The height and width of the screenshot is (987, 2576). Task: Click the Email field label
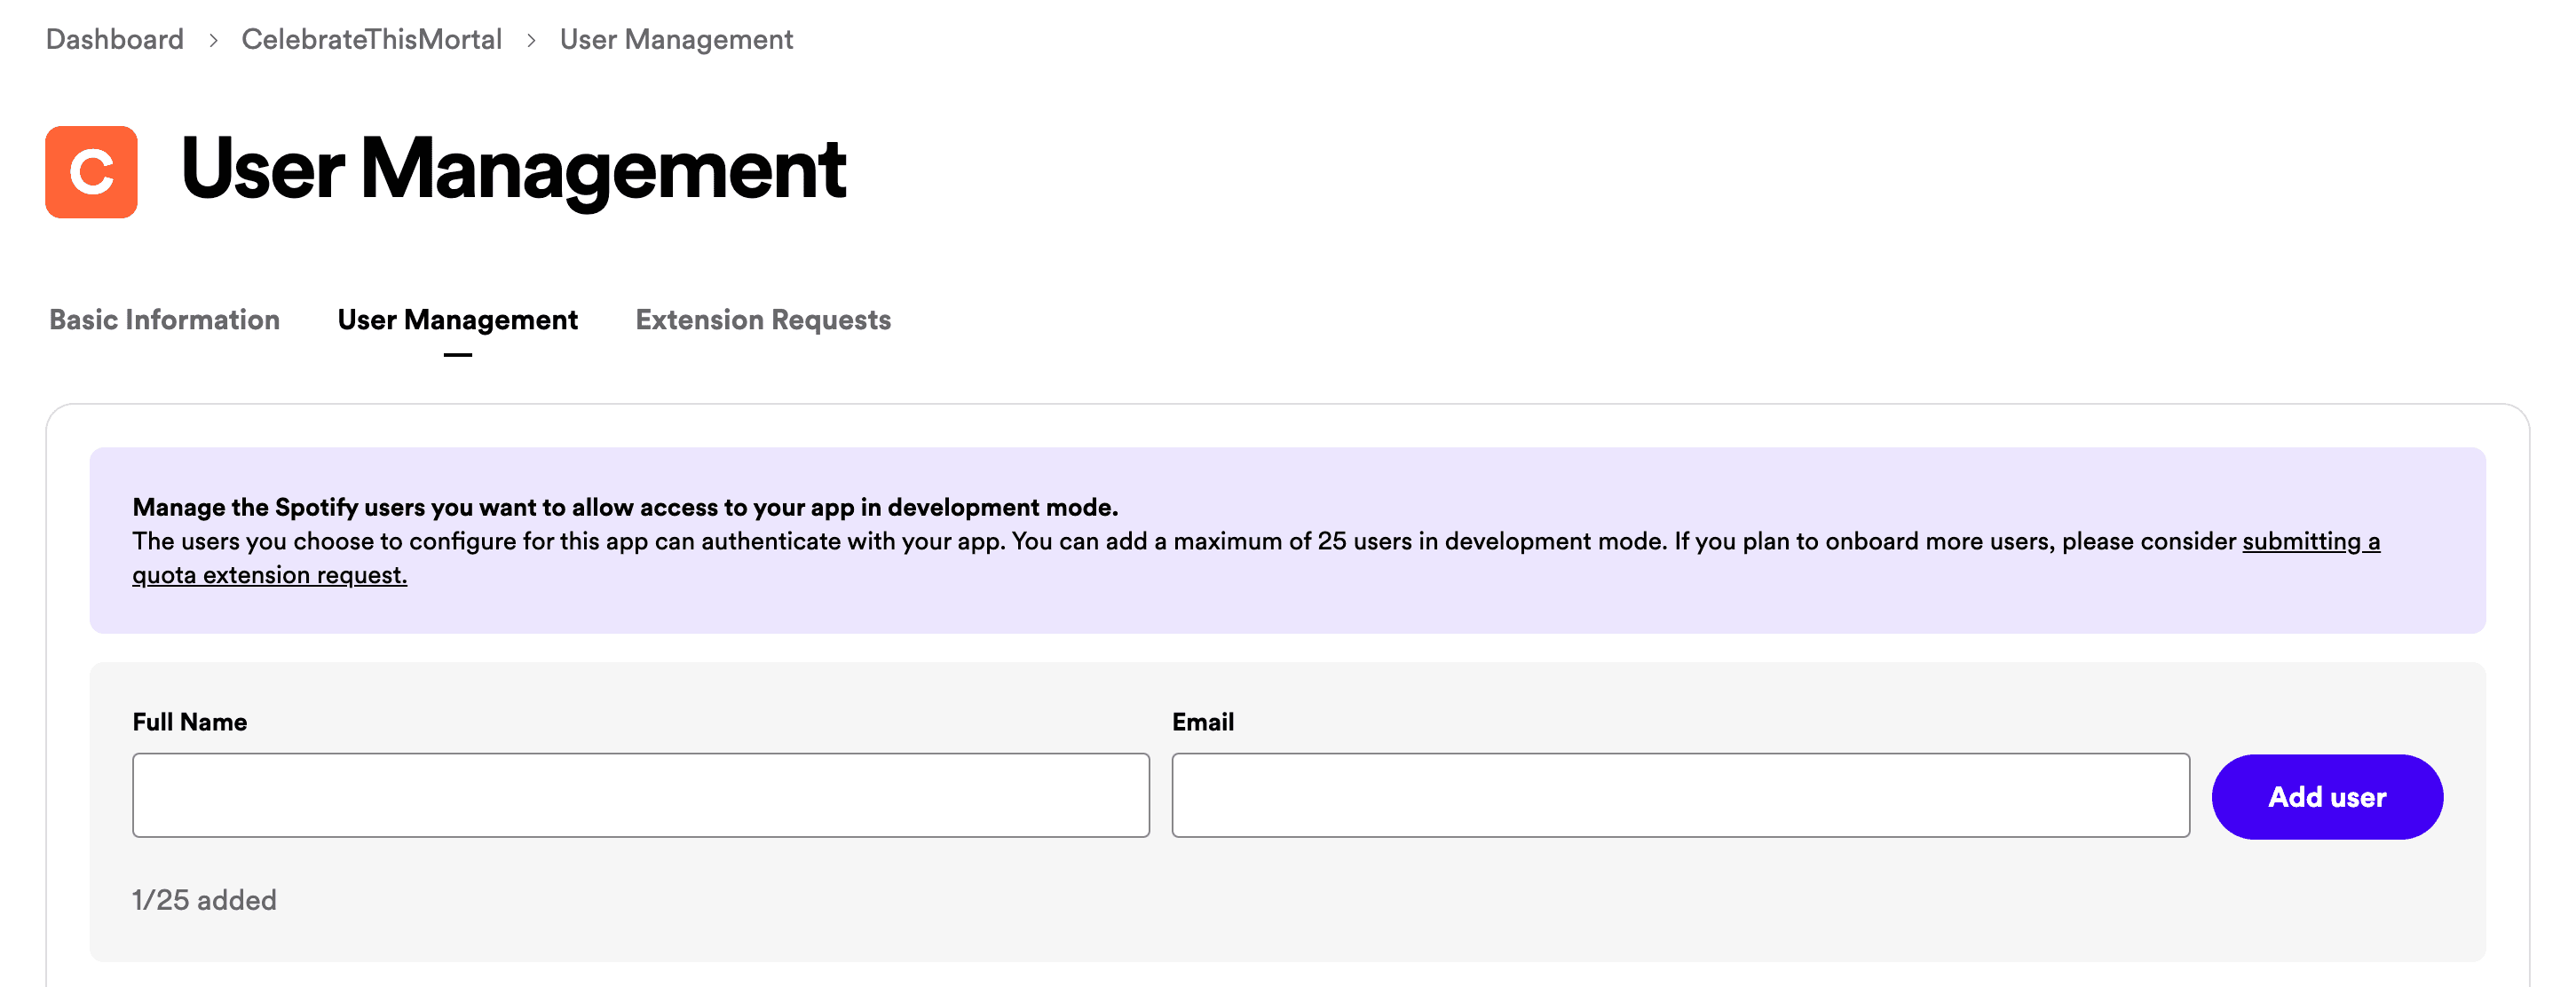pos(1202,722)
